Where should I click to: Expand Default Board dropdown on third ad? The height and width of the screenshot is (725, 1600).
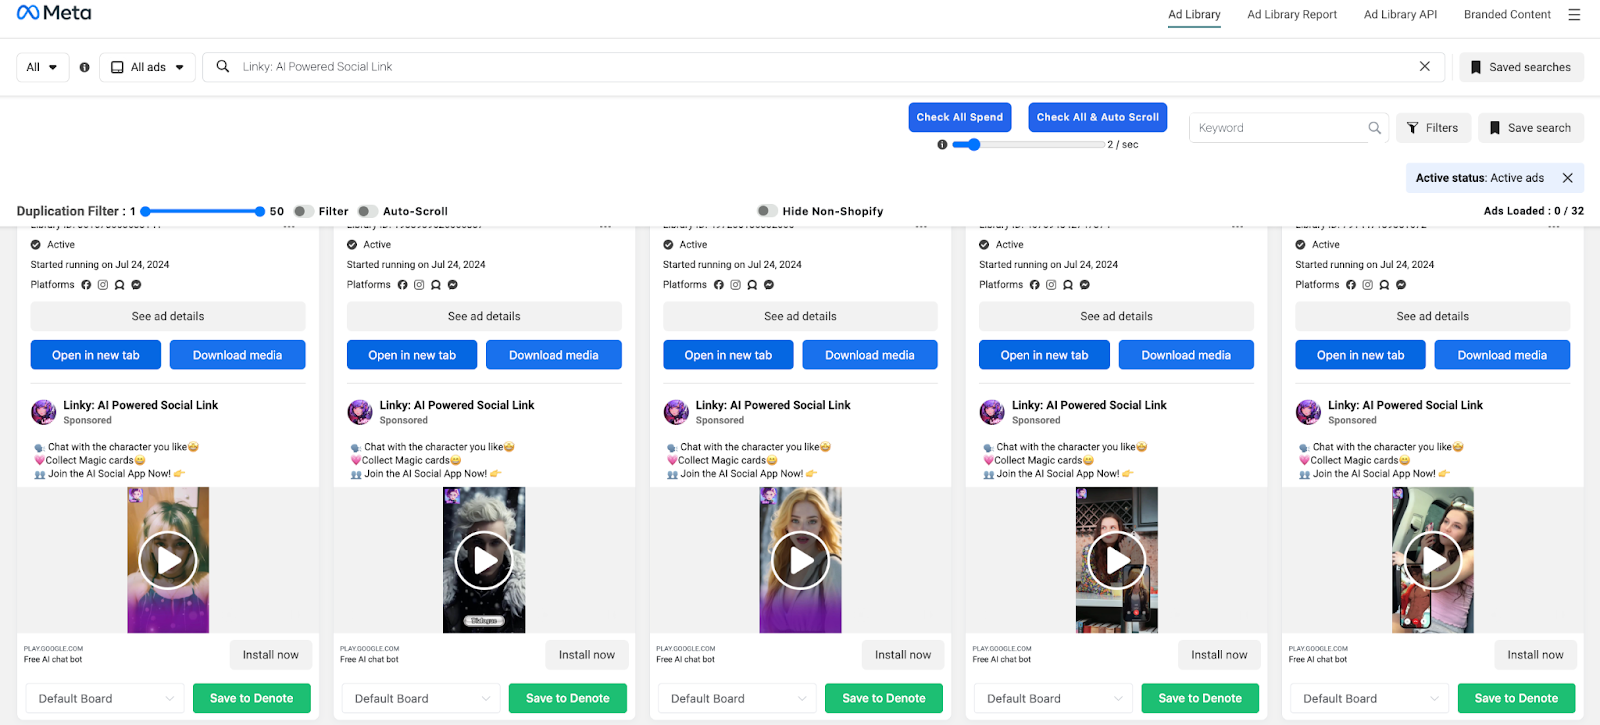737,698
